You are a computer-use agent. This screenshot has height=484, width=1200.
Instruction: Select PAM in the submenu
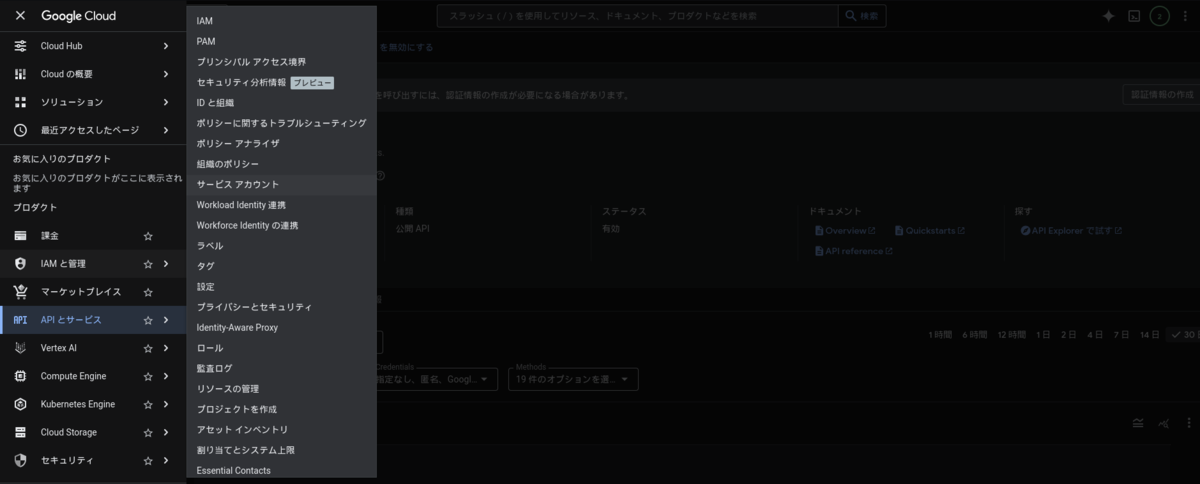coord(281,41)
